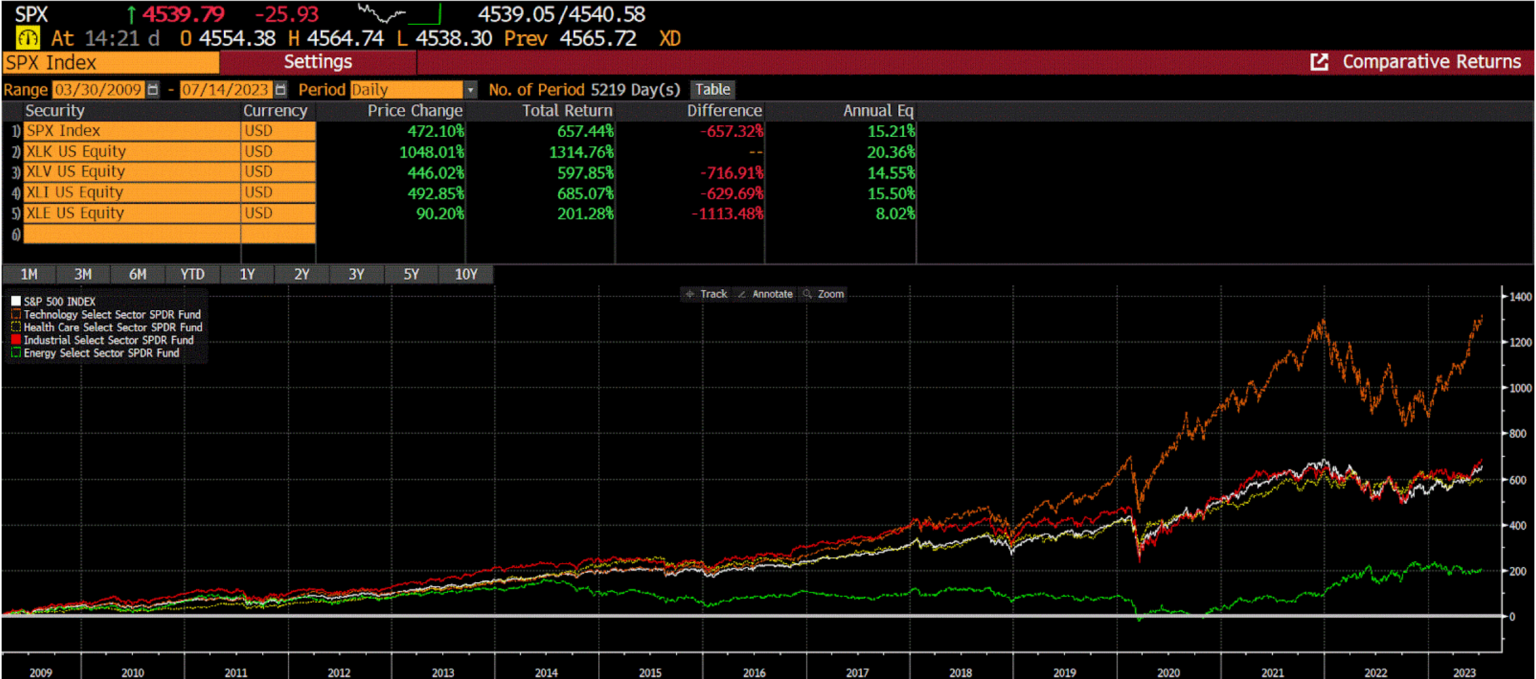Select the 5Y time range tab
Screen dimensions: 1536x679
(411, 275)
